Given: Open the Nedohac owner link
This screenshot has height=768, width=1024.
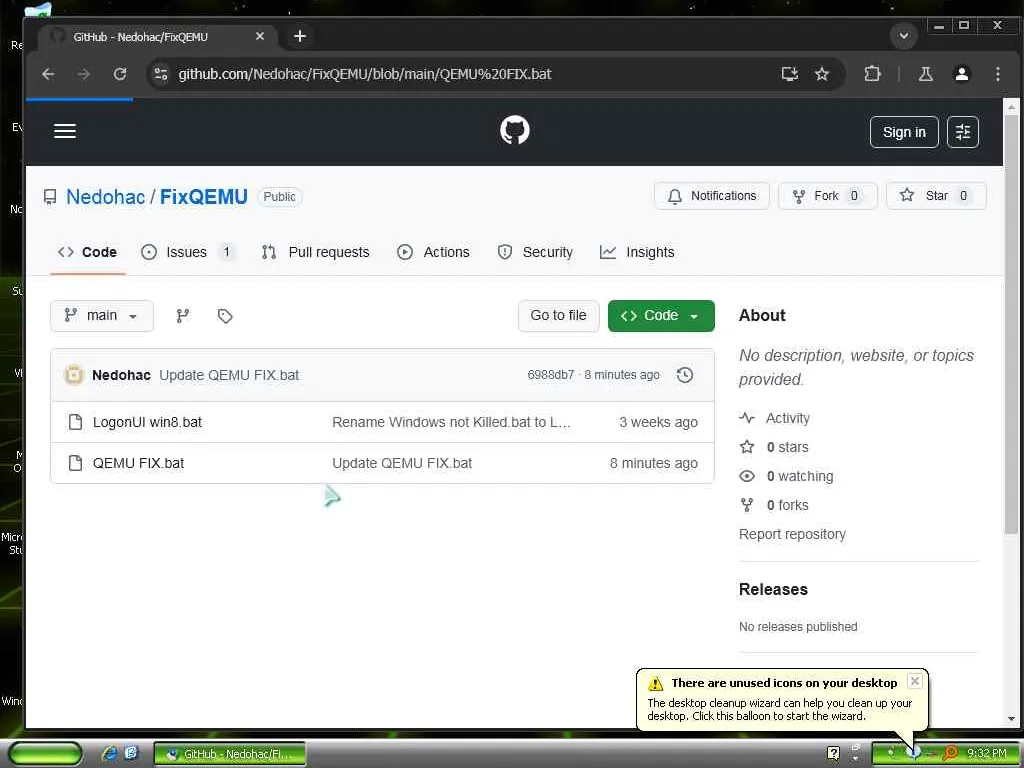Looking at the screenshot, I should tap(105, 197).
